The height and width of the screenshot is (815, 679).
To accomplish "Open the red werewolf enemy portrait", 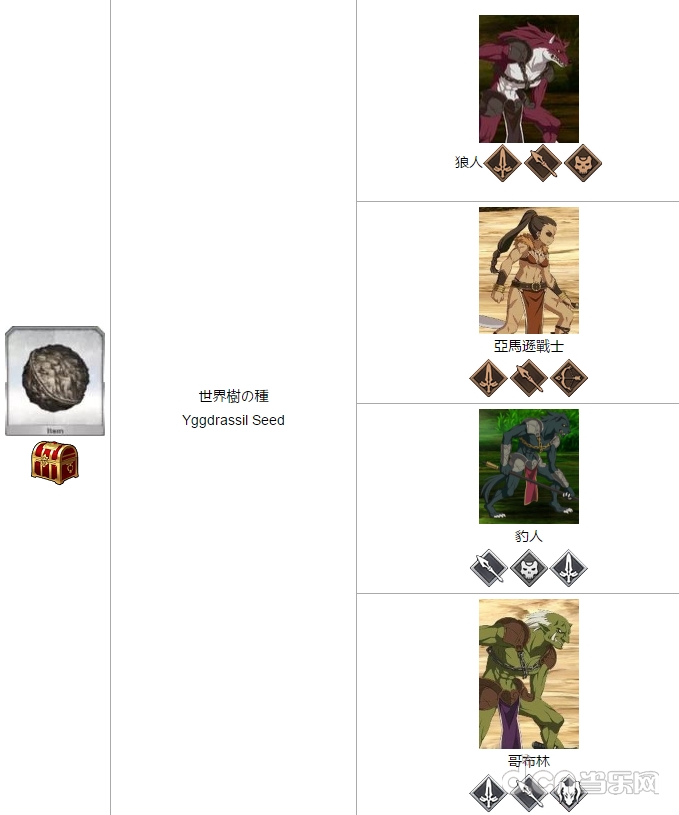I will [529, 79].
